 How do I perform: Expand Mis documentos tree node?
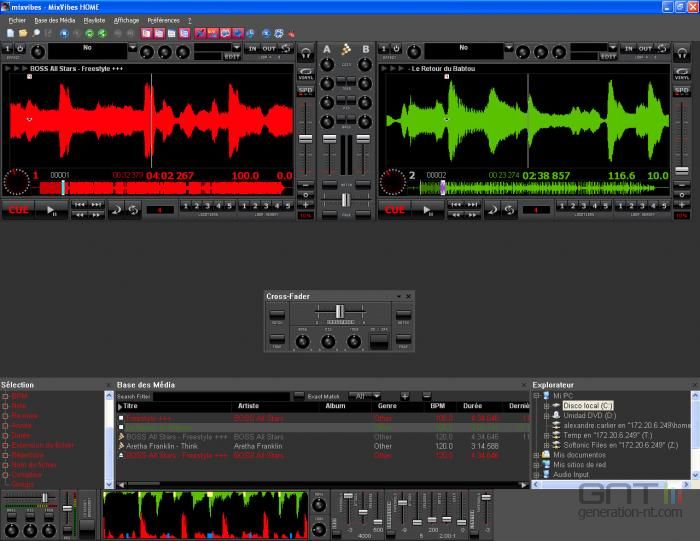[x=536, y=455]
